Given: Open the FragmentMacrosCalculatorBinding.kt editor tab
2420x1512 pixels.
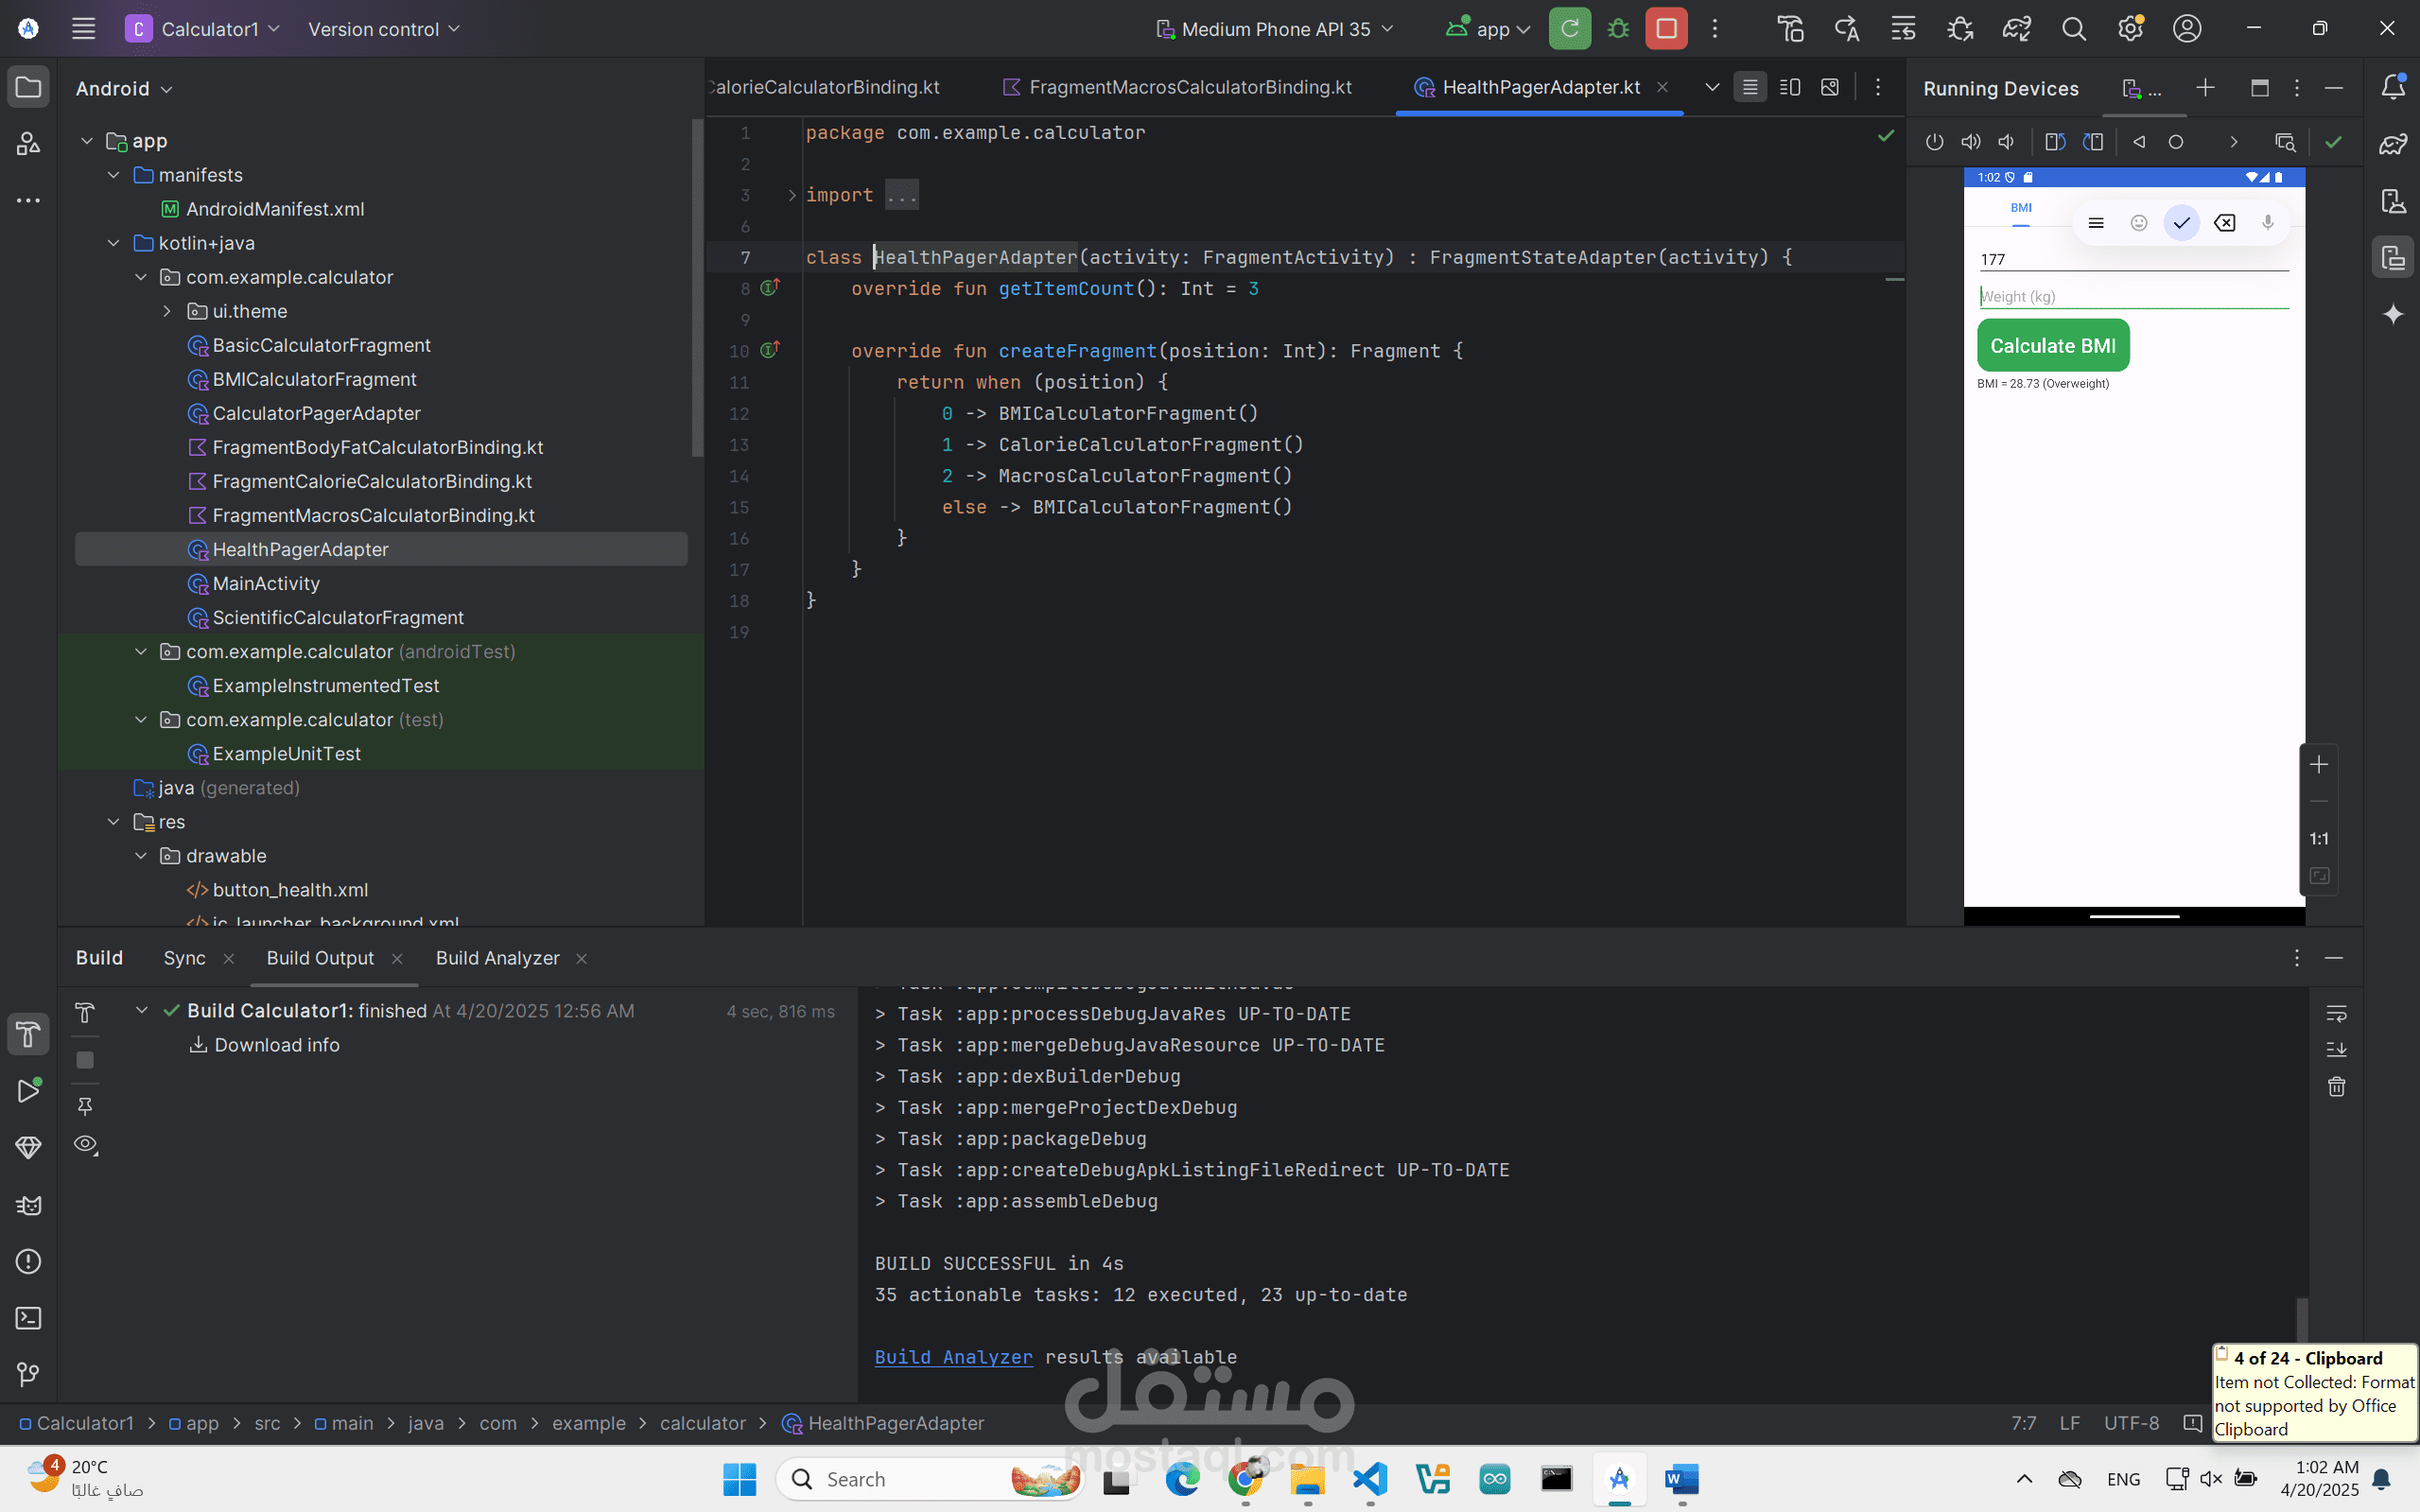Looking at the screenshot, I should (x=1189, y=88).
